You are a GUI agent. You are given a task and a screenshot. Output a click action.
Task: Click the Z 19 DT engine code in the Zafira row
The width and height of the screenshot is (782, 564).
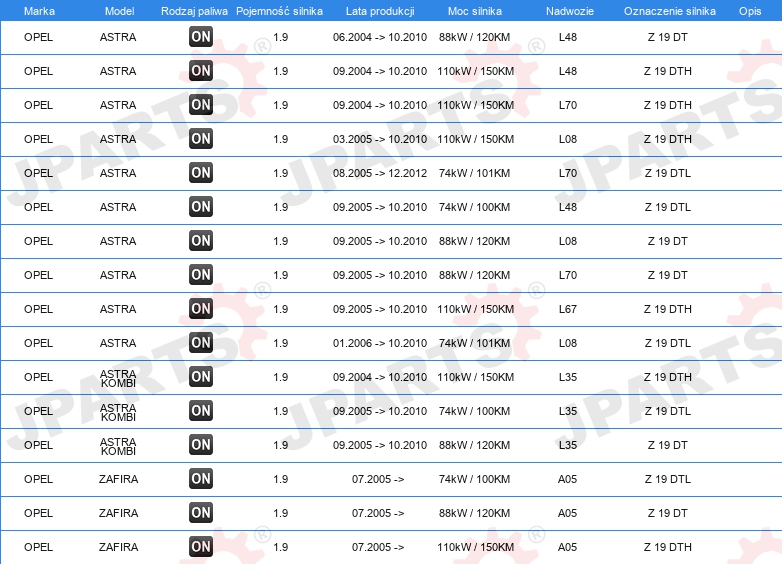(668, 513)
